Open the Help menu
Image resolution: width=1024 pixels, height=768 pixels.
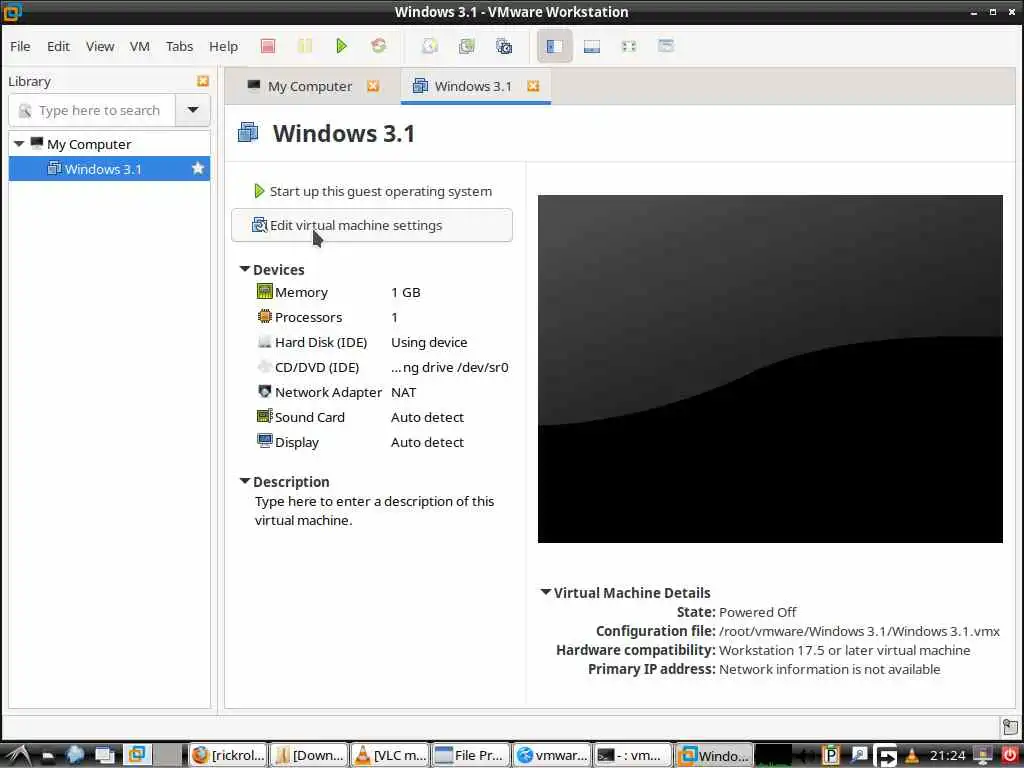coord(223,46)
